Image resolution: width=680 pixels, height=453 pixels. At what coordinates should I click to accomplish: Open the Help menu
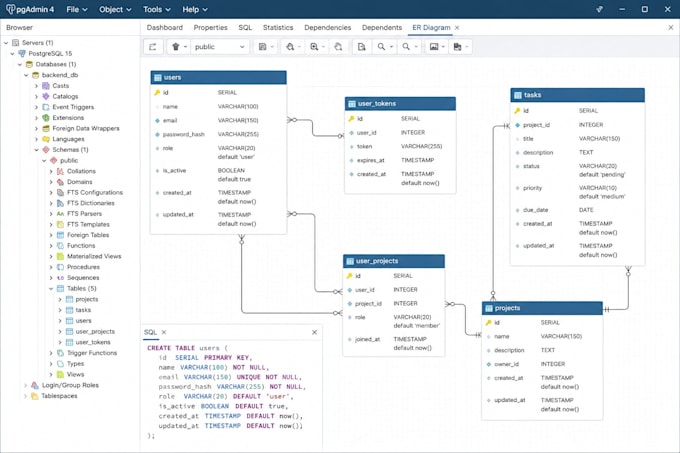(x=195, y=9)
